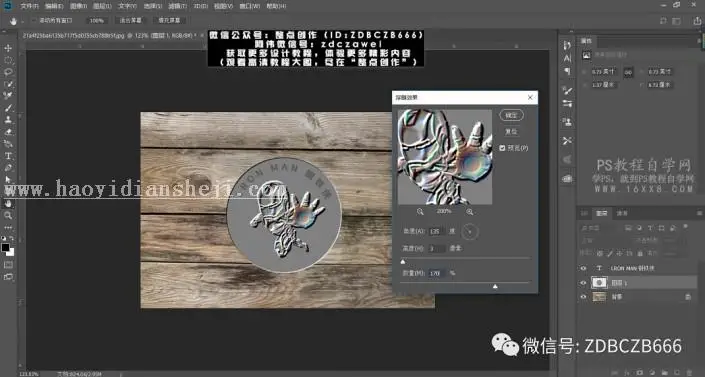Open the Image menu

click(78, 6)
